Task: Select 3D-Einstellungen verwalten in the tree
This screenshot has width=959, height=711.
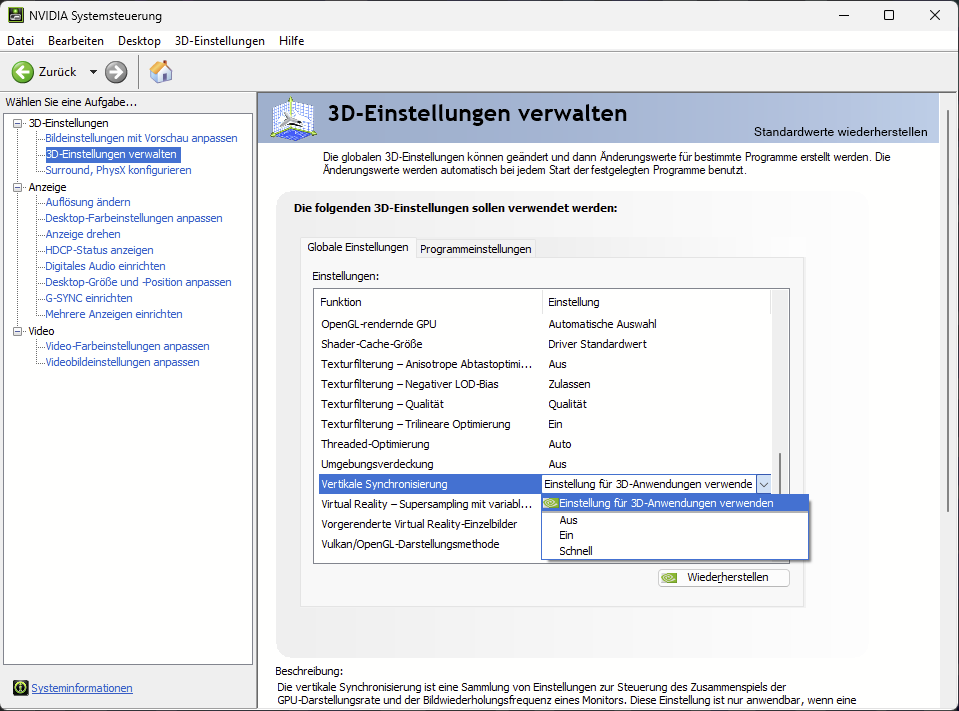Action: [113, 154]
